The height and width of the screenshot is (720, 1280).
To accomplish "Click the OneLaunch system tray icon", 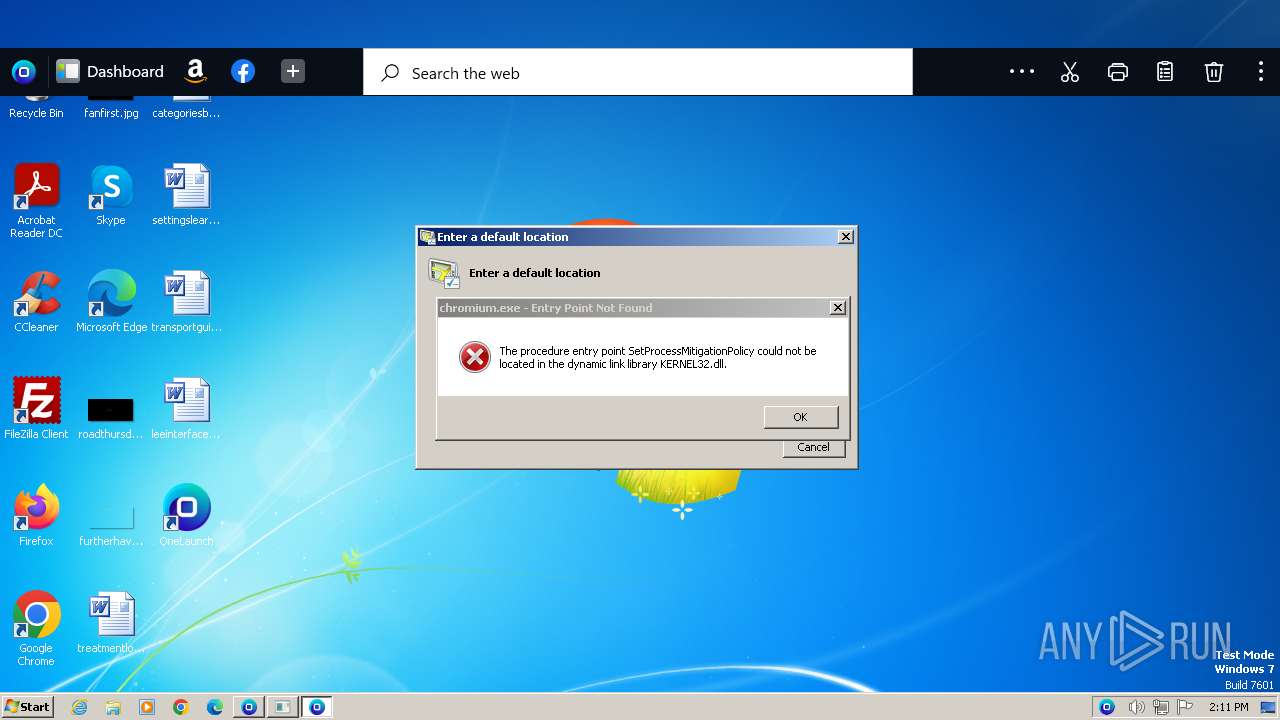I will (x=1107, y=707).
